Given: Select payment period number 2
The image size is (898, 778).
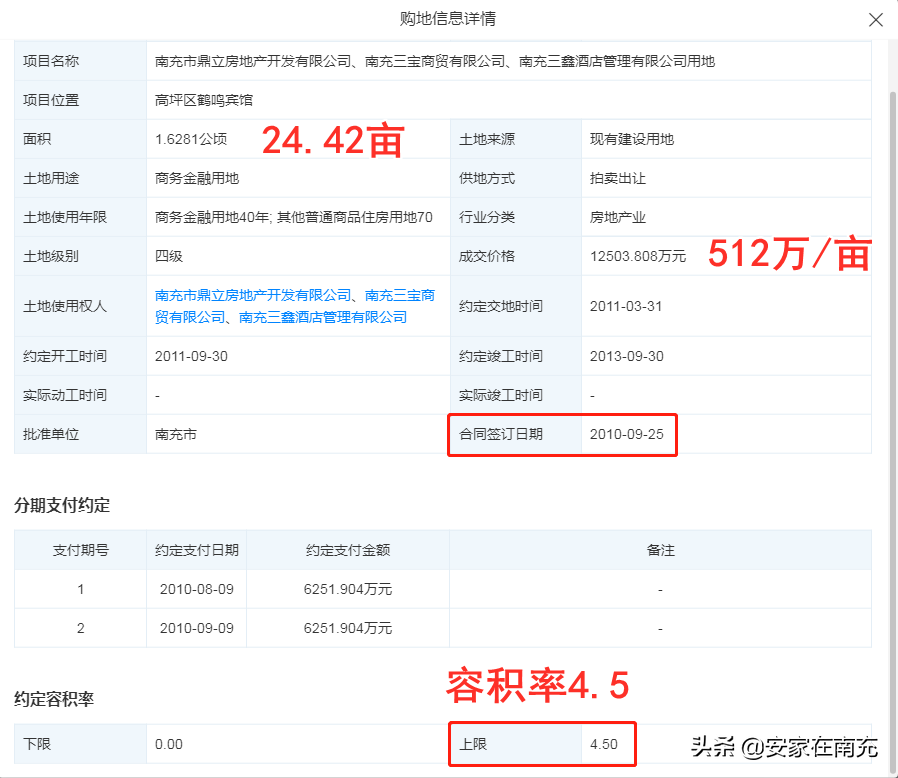Looking at the screenshot, I should tap(81, 628).
